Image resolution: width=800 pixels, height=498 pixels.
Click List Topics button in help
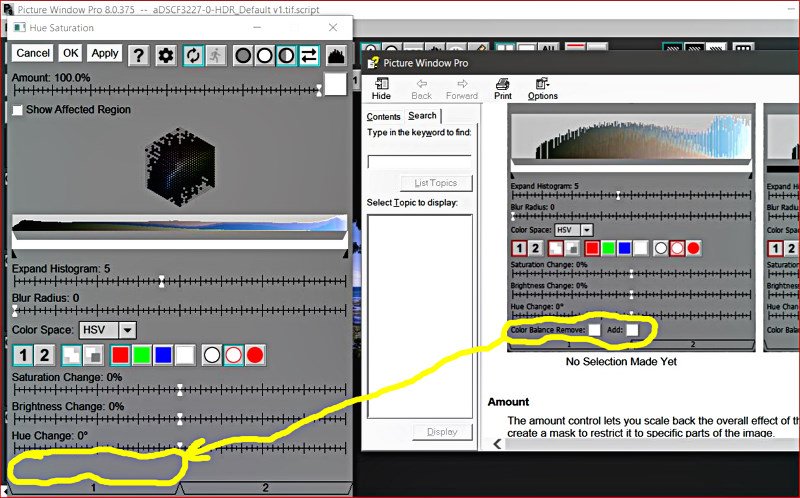[436, 183]
